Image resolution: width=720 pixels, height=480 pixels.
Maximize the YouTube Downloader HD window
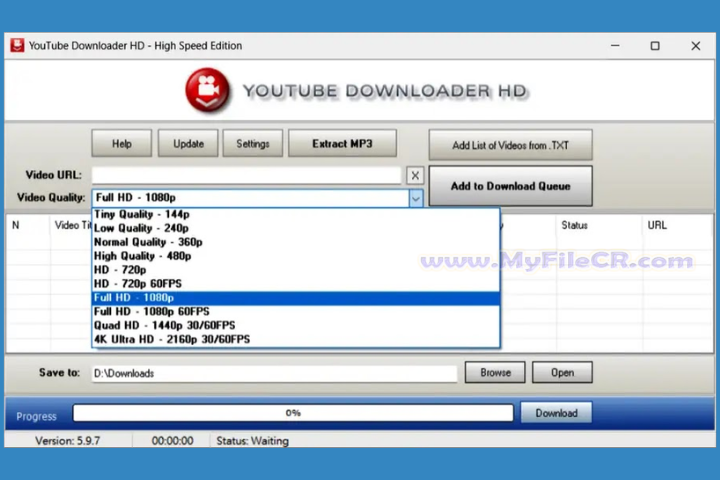pyautogui.click(x=655, y=45)
